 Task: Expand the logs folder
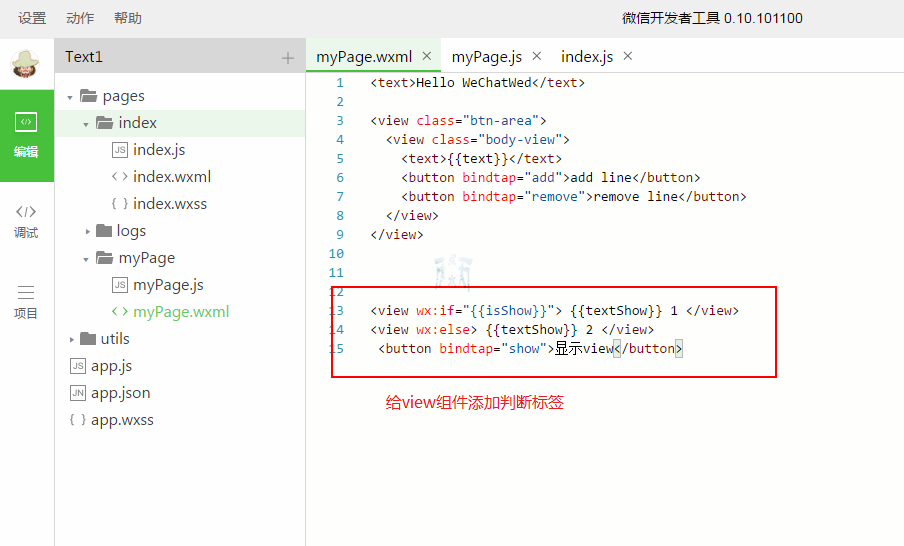point(87,231)
